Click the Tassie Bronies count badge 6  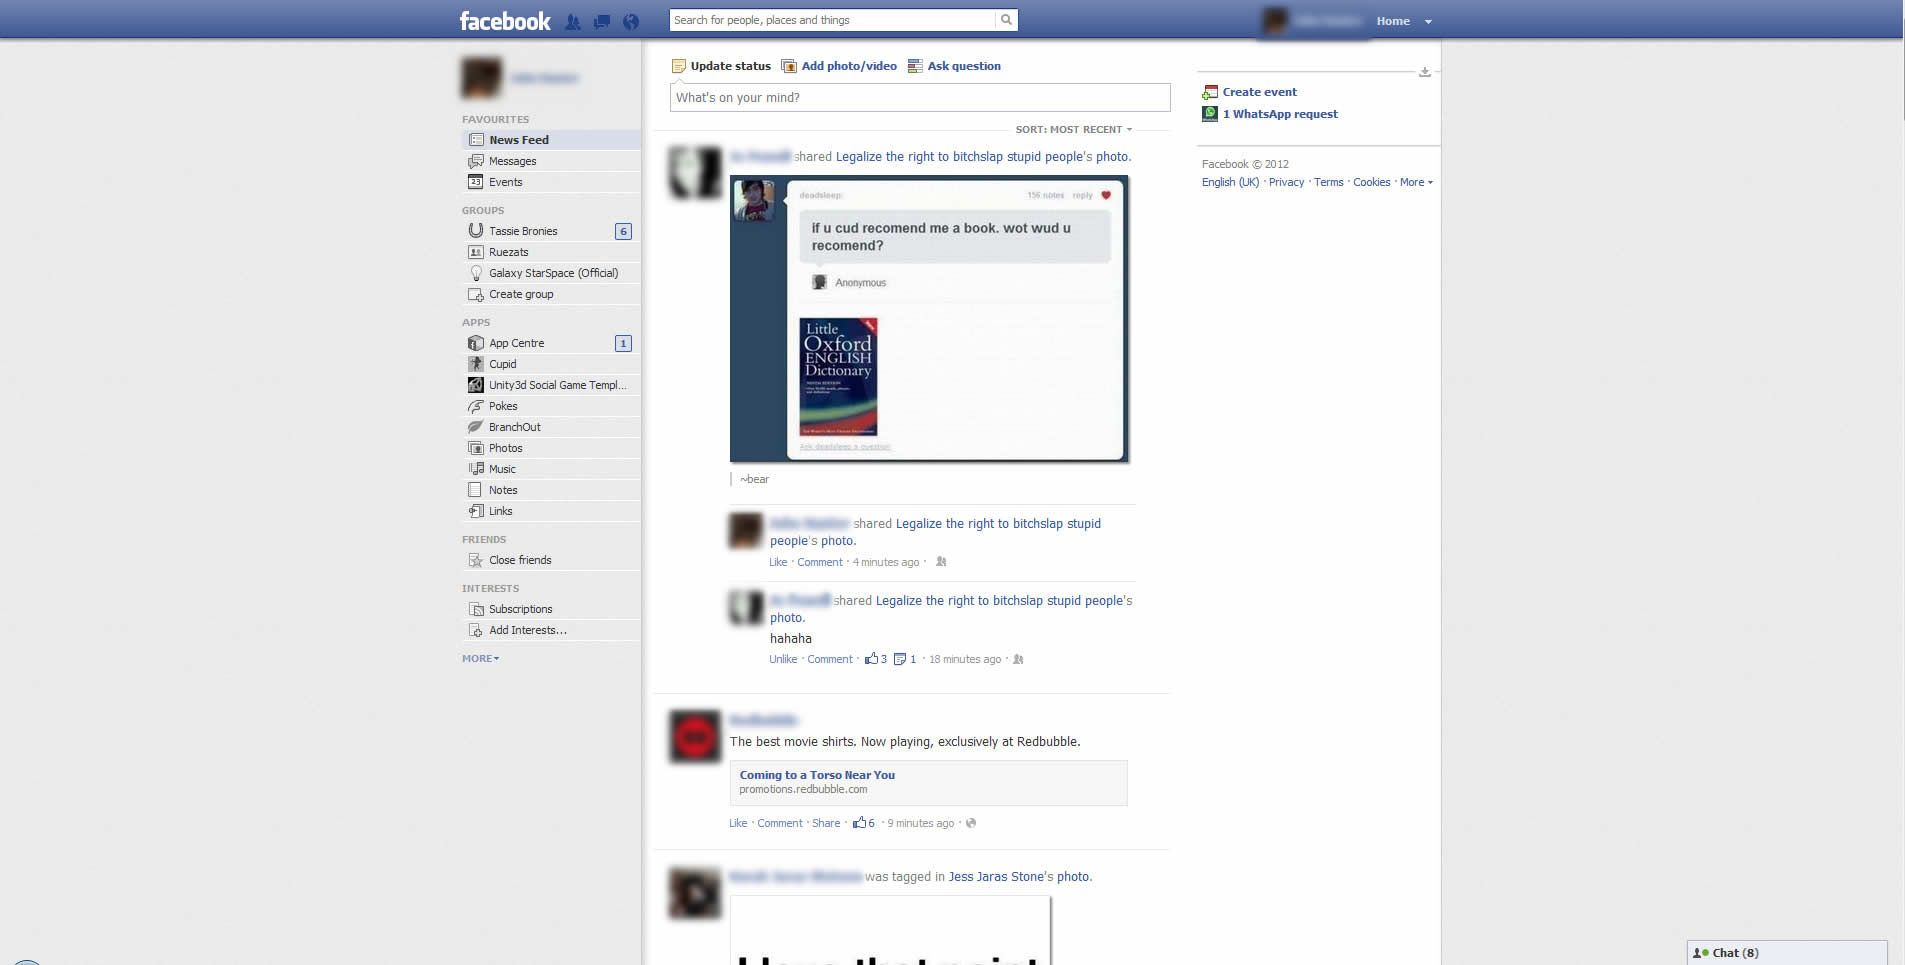tap(623, 231)
